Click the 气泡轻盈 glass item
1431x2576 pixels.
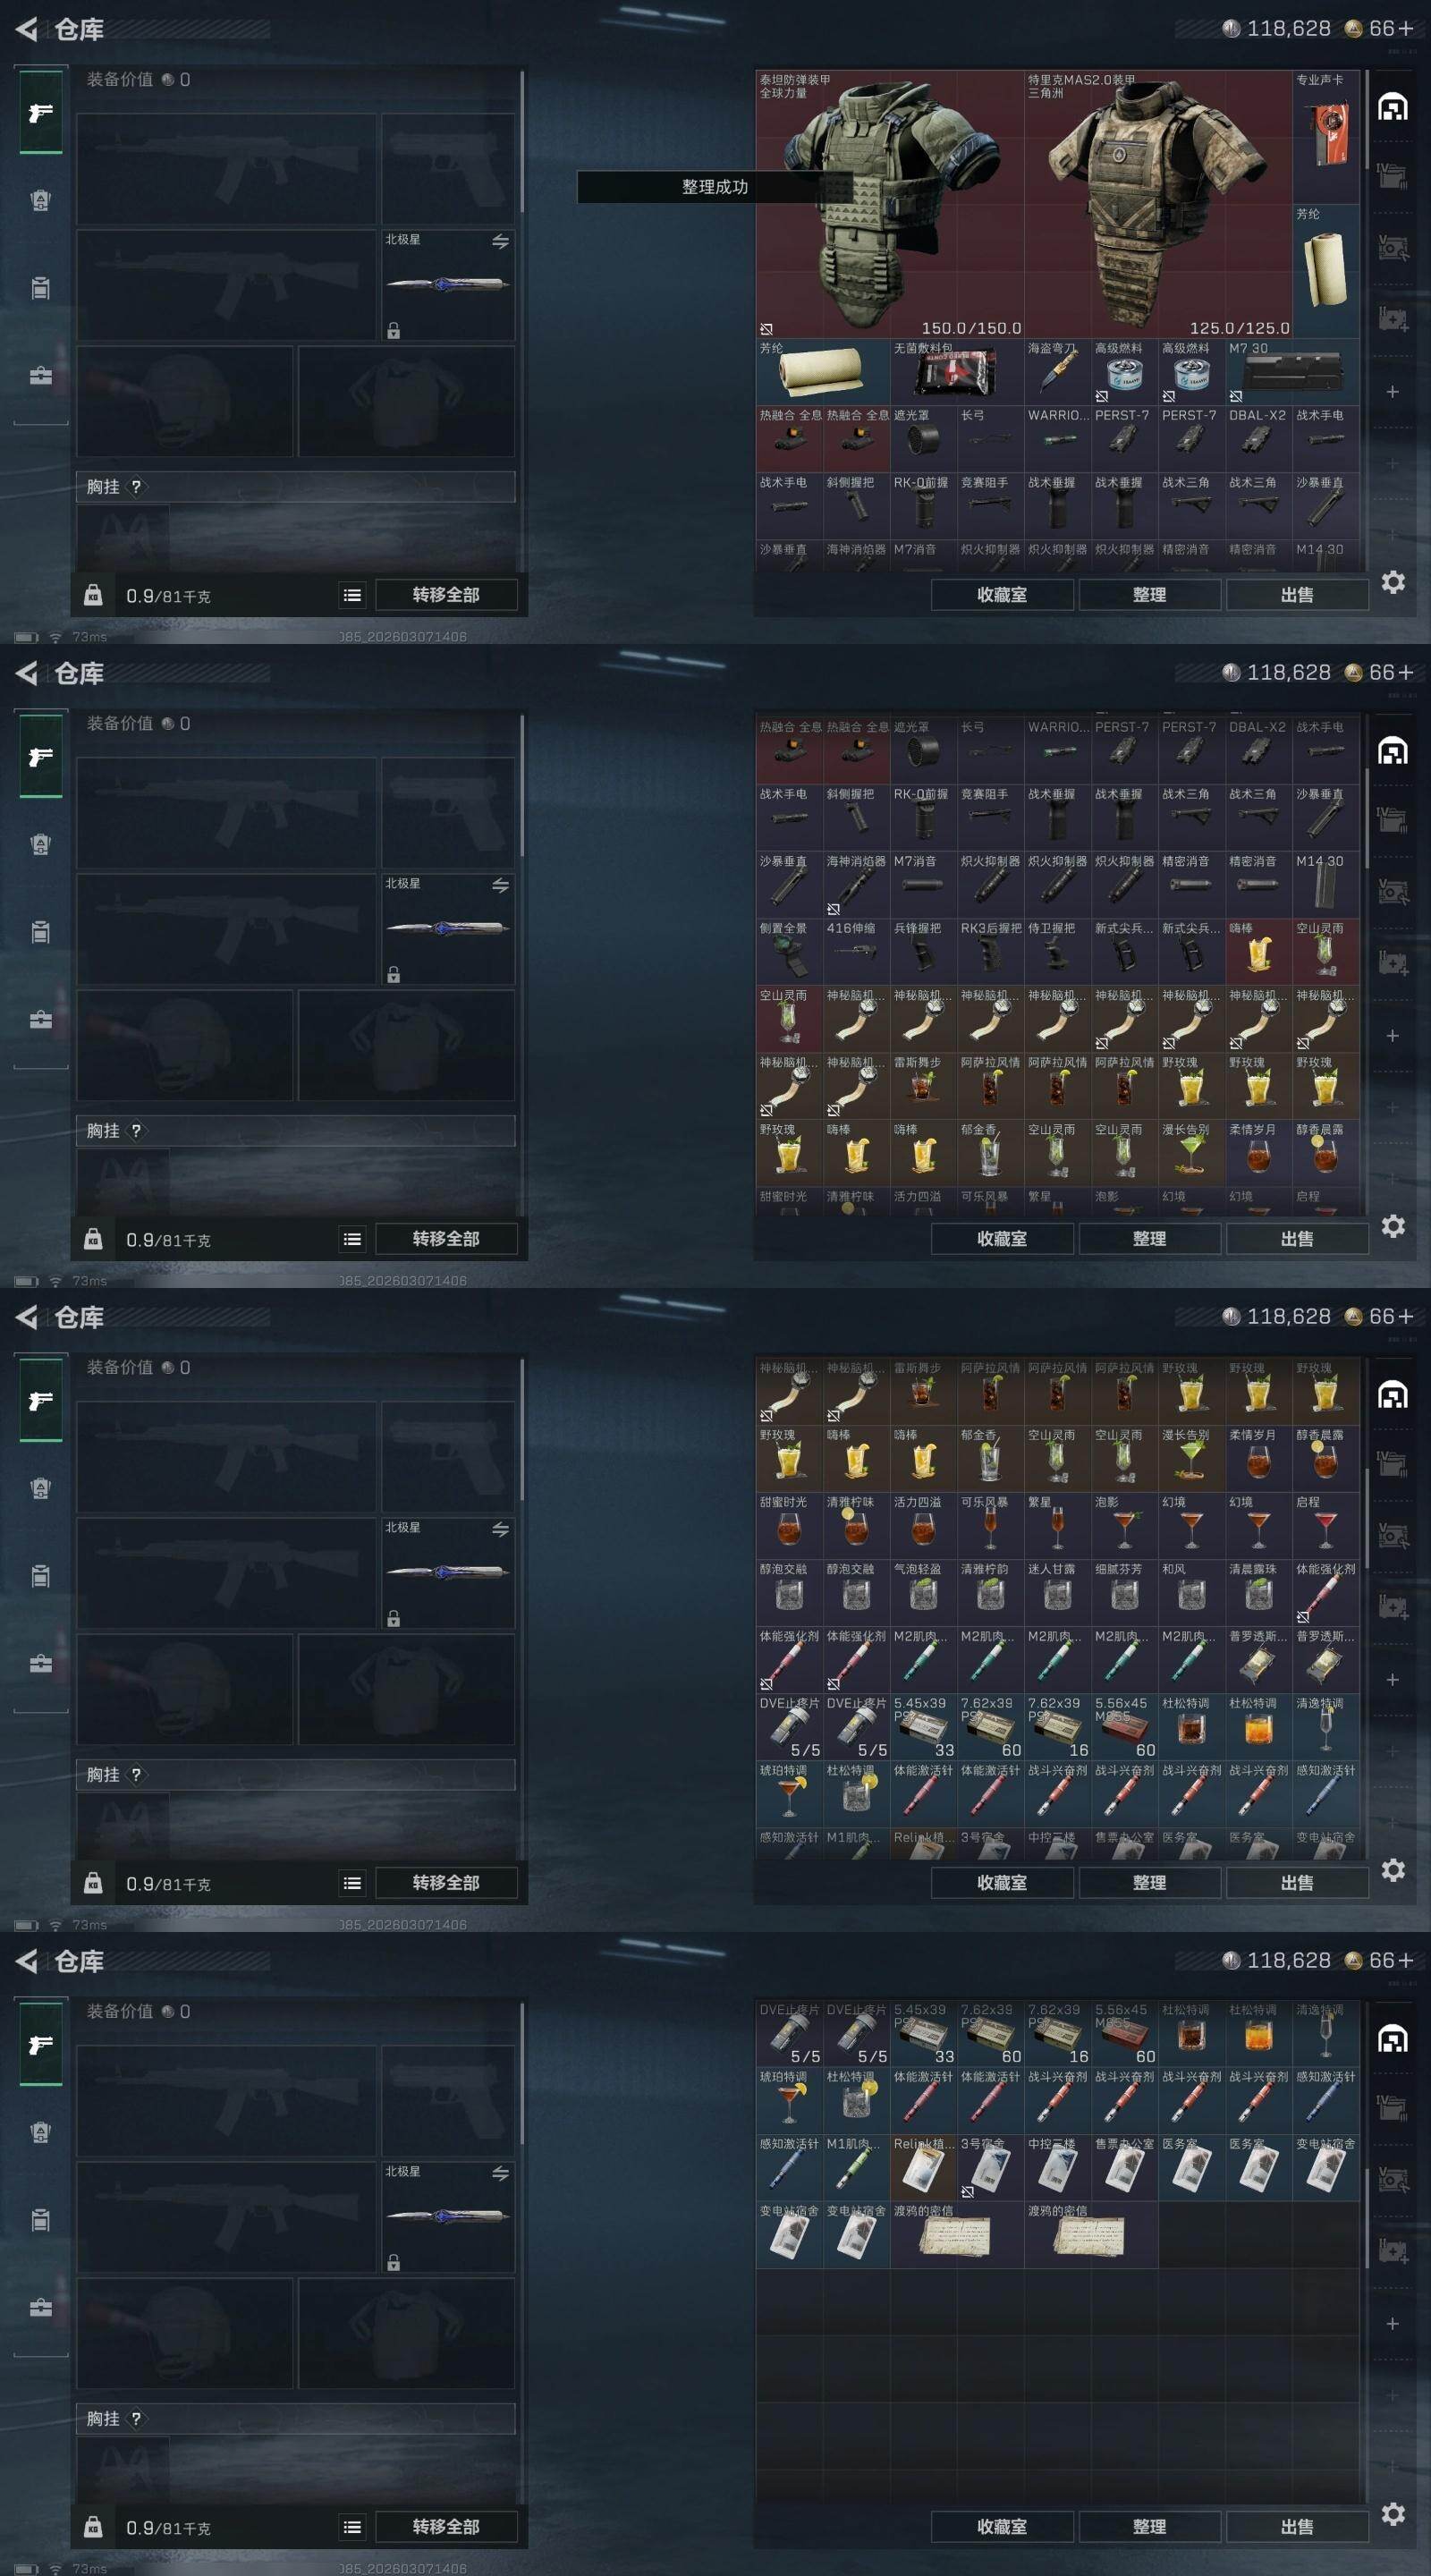point(923,1593)
